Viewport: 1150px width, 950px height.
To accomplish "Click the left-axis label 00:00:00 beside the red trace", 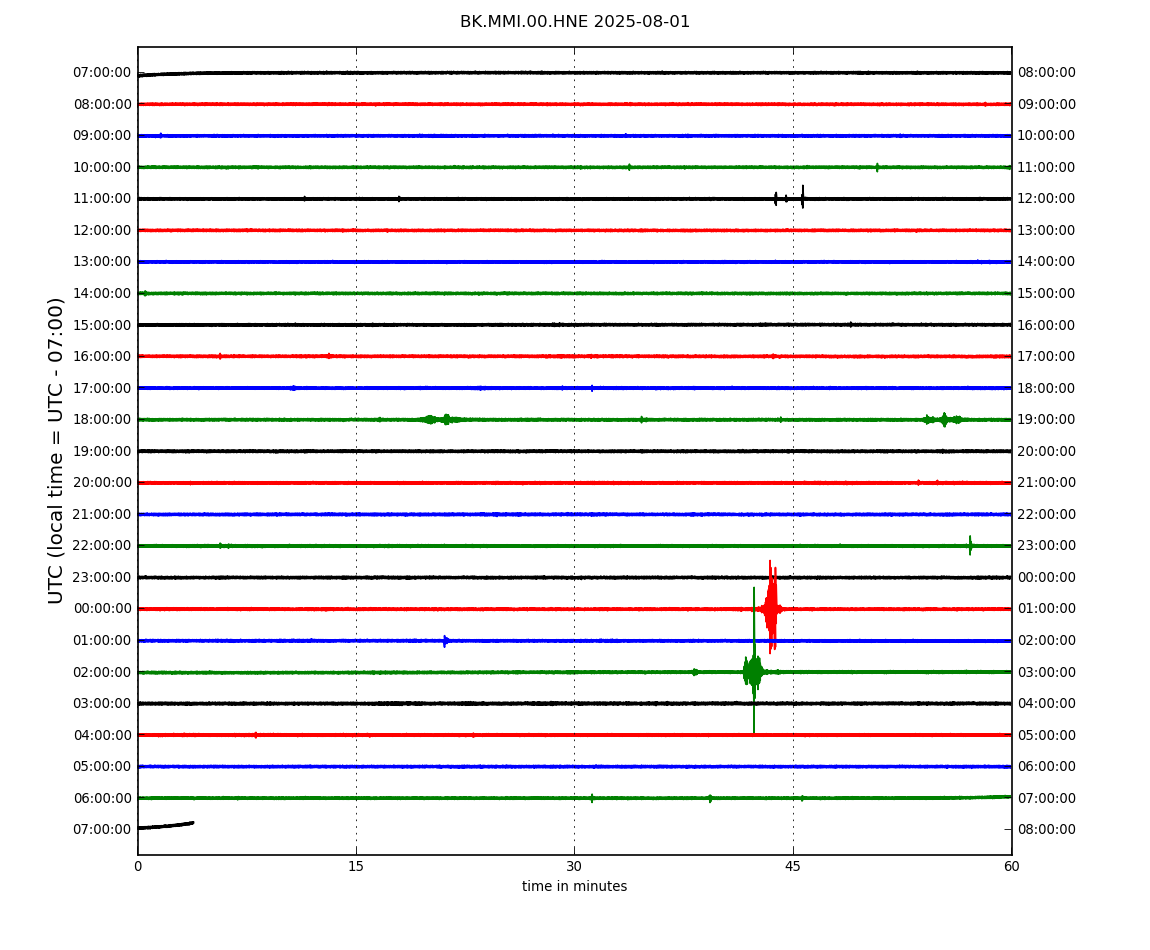I will 103,609.
